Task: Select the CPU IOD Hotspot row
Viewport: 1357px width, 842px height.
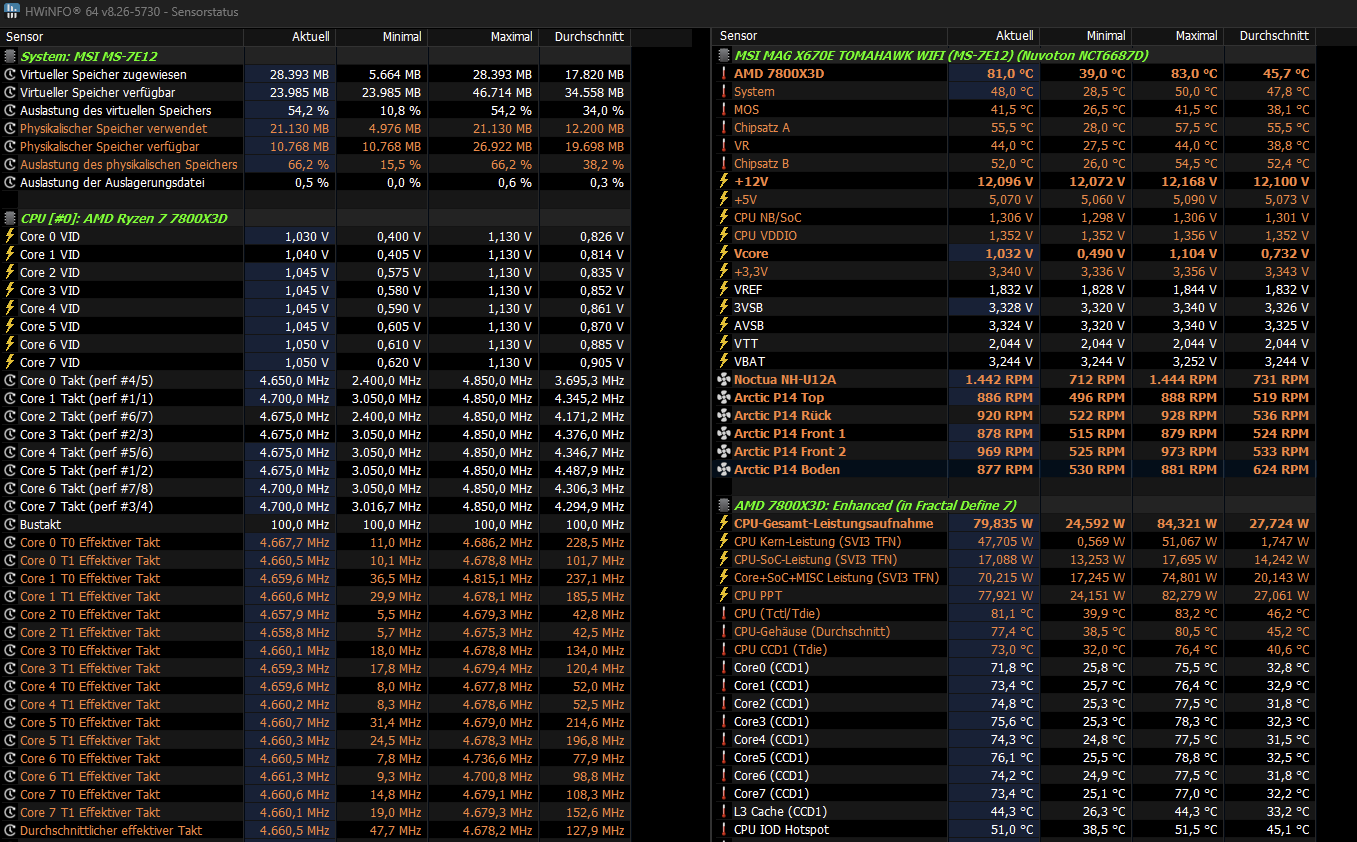Action: (1015, 830)
